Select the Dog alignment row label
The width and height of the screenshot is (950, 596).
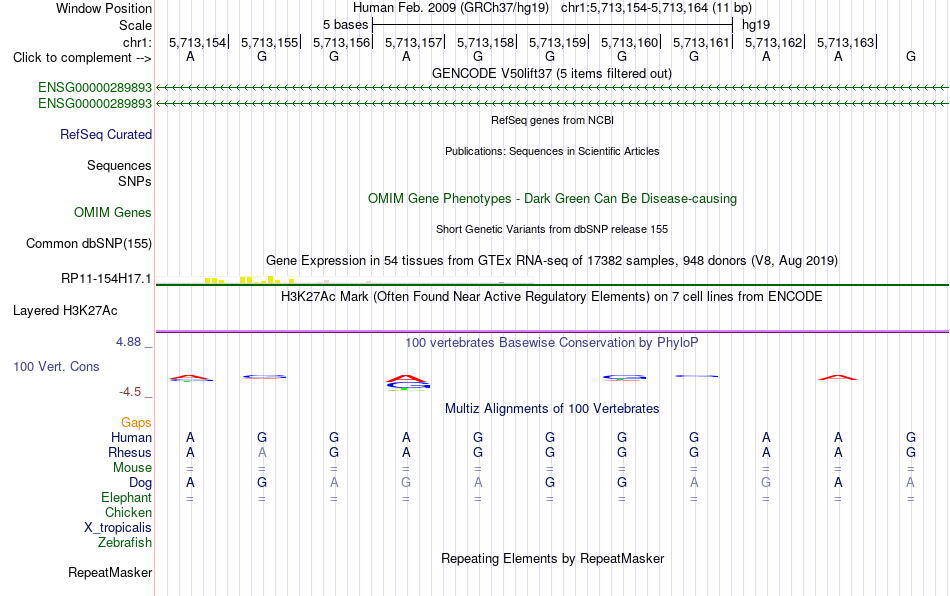point(141,483)
